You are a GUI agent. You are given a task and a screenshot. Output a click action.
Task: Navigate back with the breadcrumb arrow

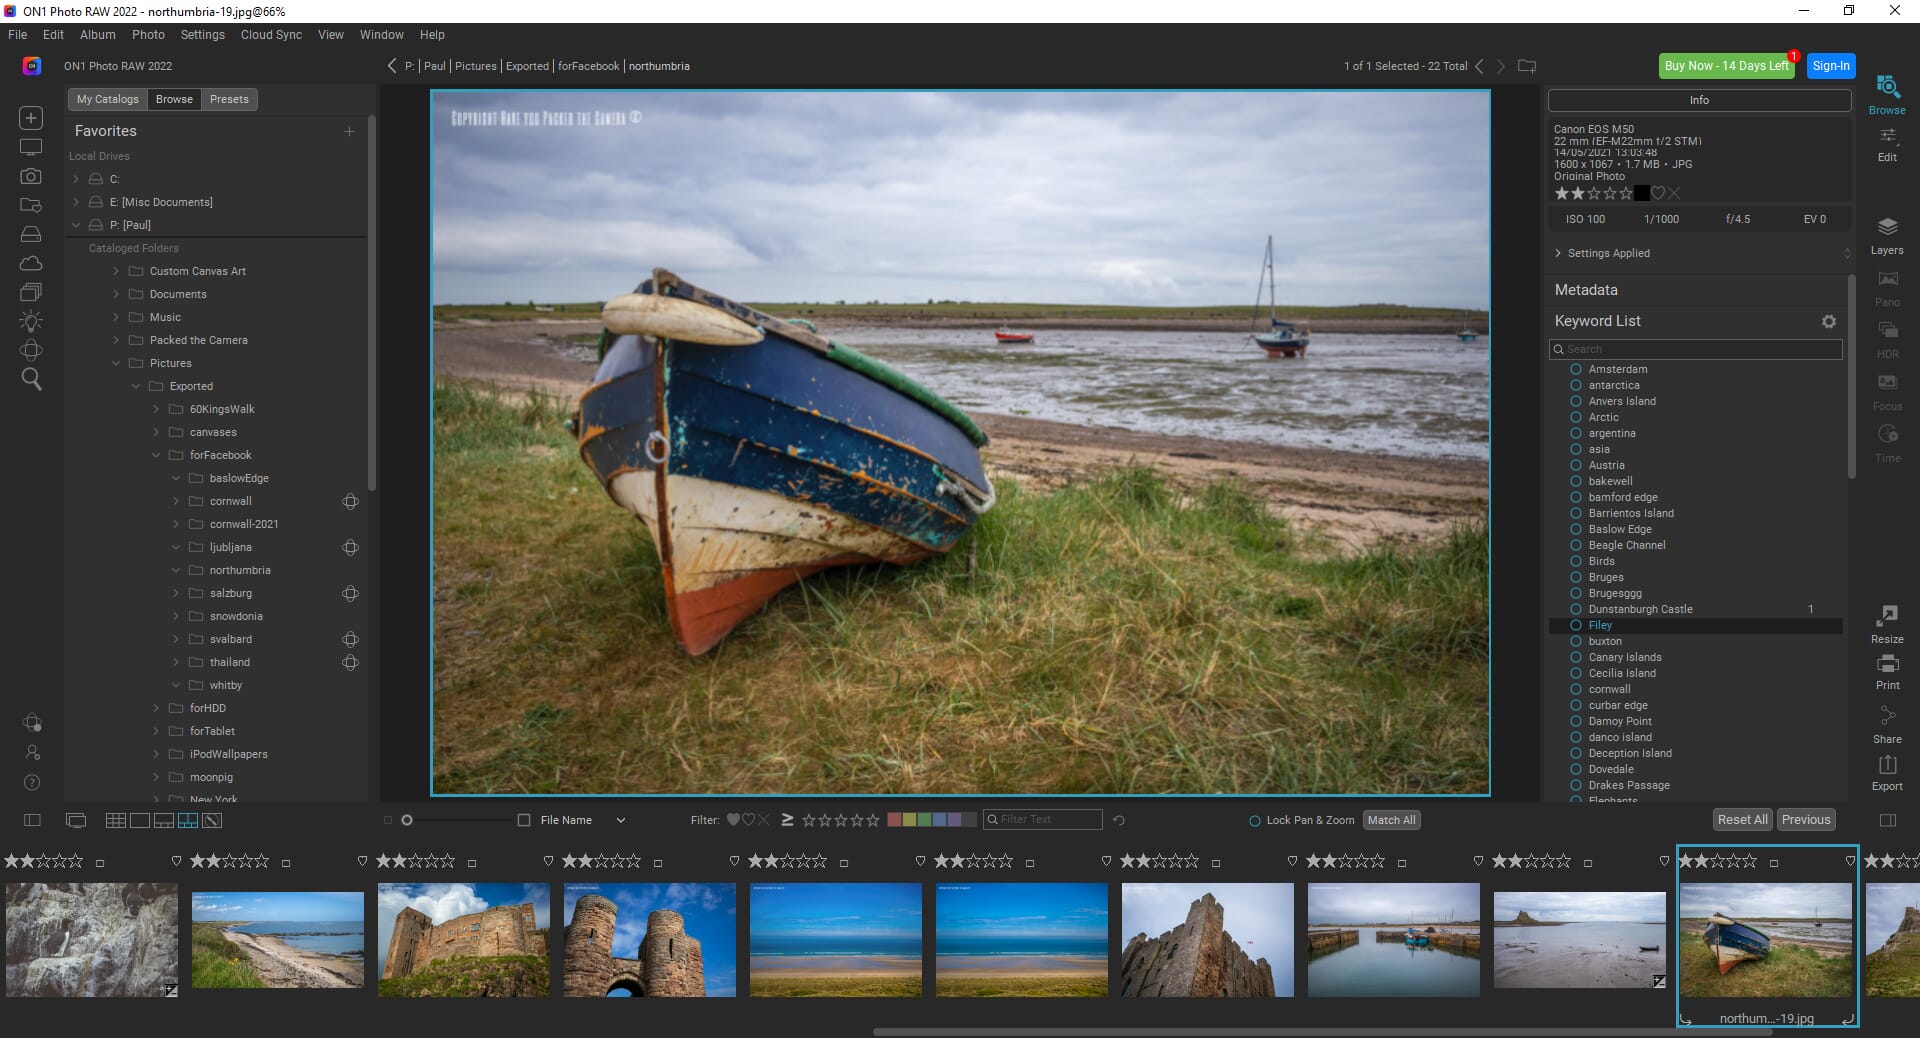click(392, 66)
